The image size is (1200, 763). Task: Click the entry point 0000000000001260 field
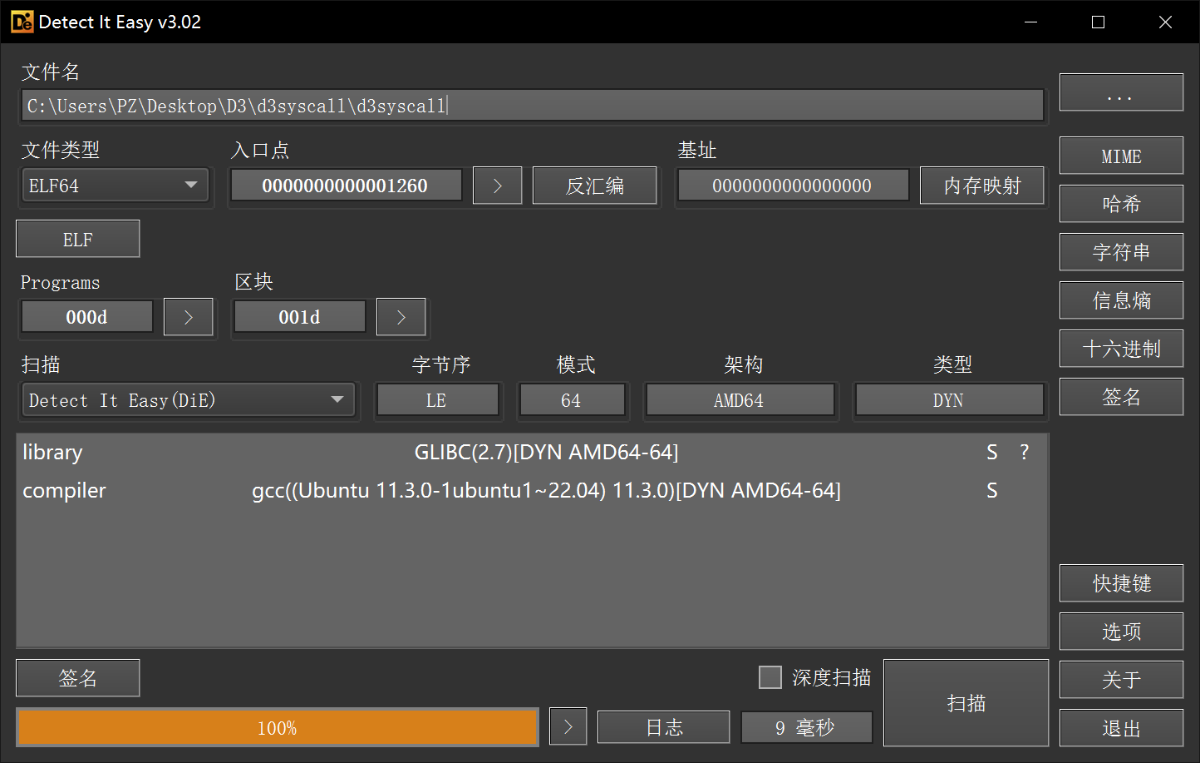pos(346,185)
